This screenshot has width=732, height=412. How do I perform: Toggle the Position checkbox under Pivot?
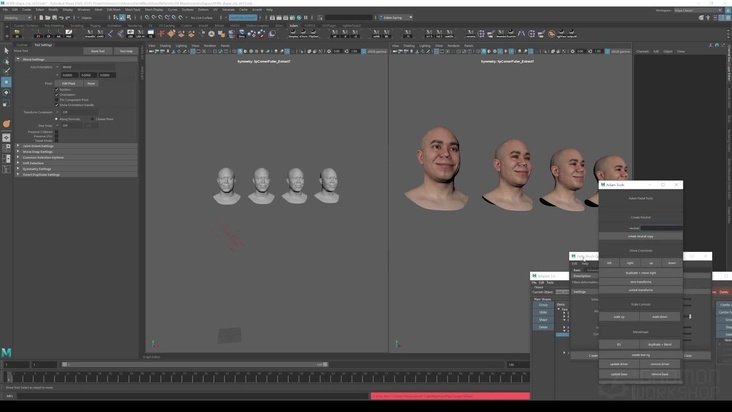tap(57, 90)
